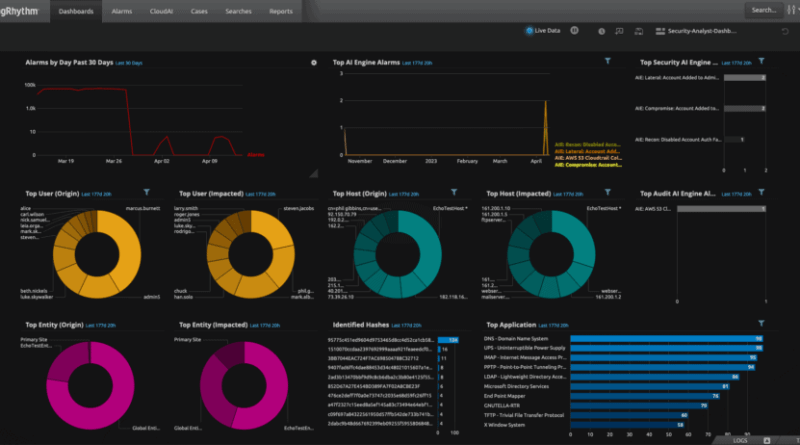Filter the Top Host (Origin) widget
This screenshot has width=800, height=445.
(x=454, y=192)
